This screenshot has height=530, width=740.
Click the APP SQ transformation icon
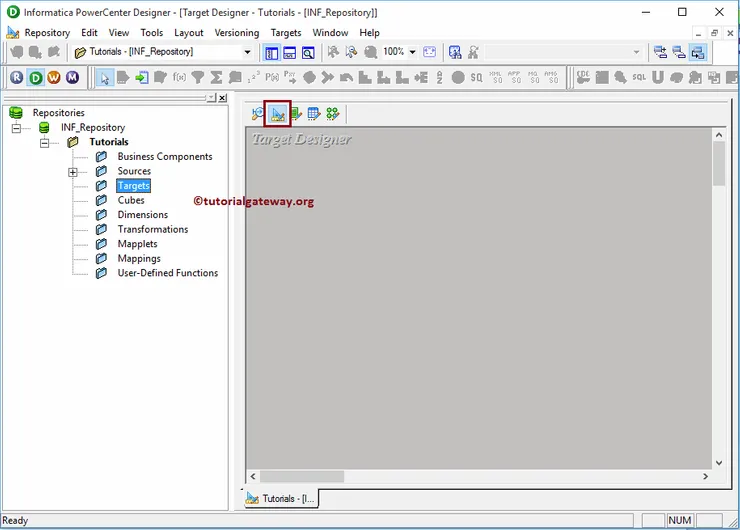514,77
